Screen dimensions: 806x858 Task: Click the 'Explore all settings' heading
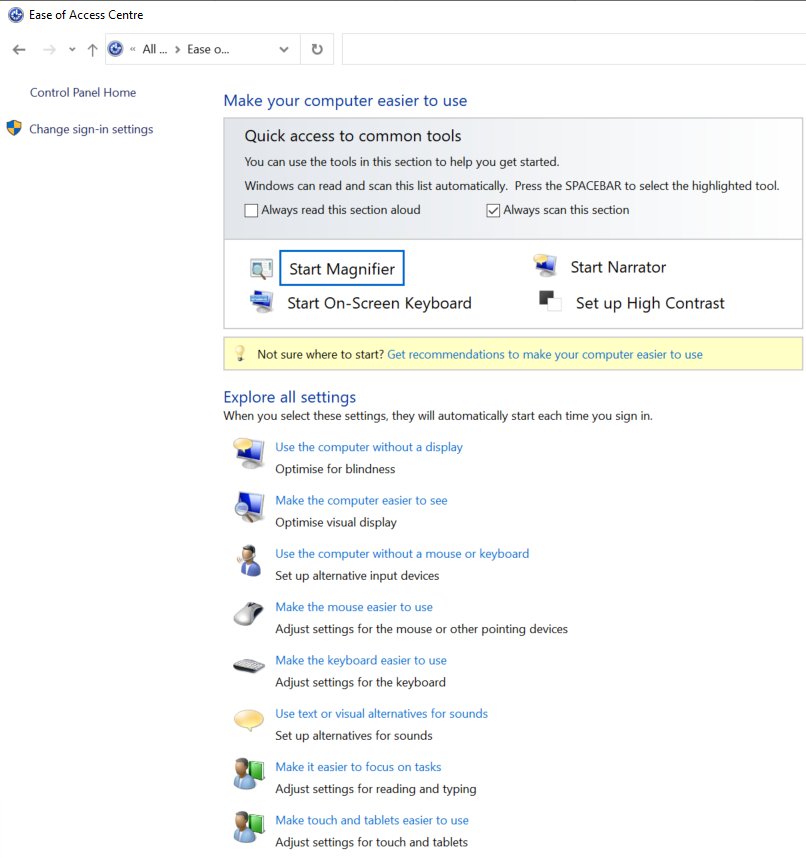click(x=289, y=397)
